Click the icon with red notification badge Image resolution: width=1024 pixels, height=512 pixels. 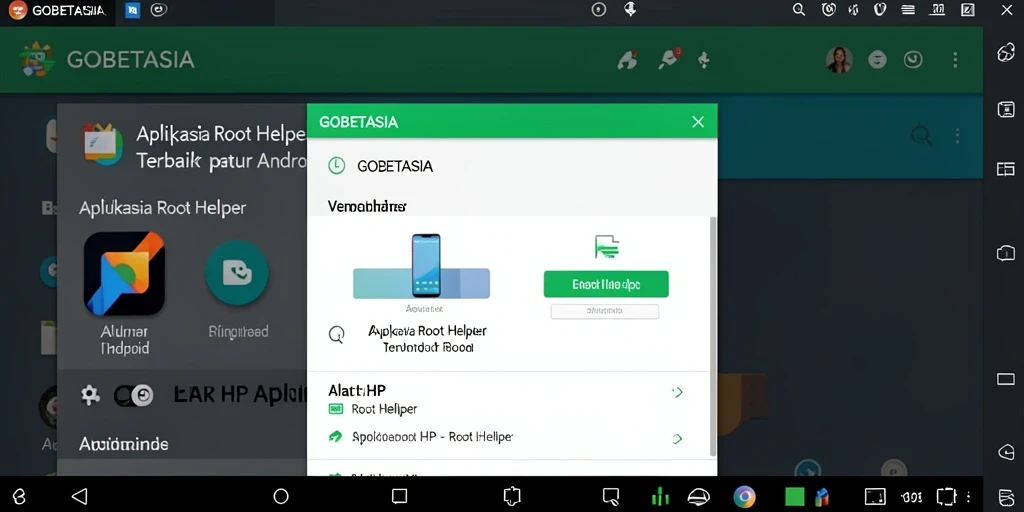point(669,59)
